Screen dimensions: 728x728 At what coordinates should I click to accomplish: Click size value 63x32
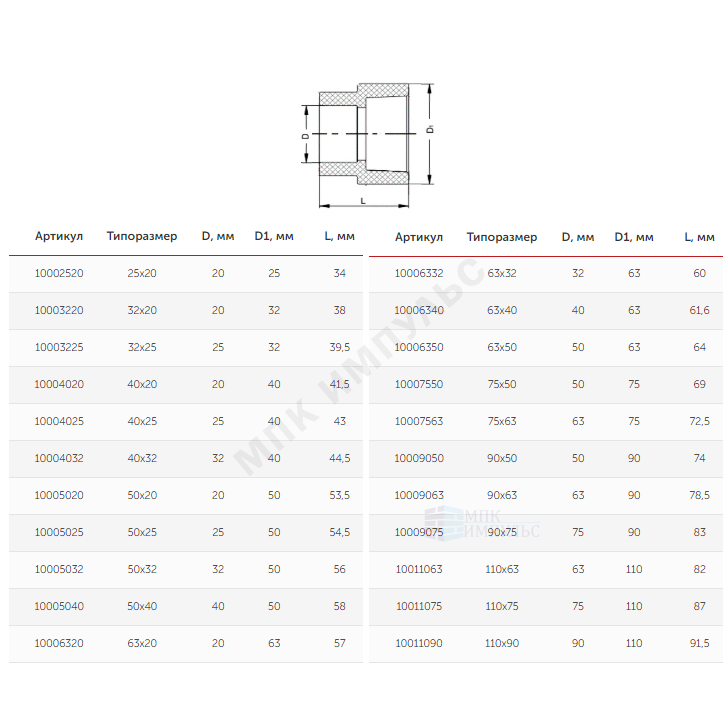tap(502, 273)
